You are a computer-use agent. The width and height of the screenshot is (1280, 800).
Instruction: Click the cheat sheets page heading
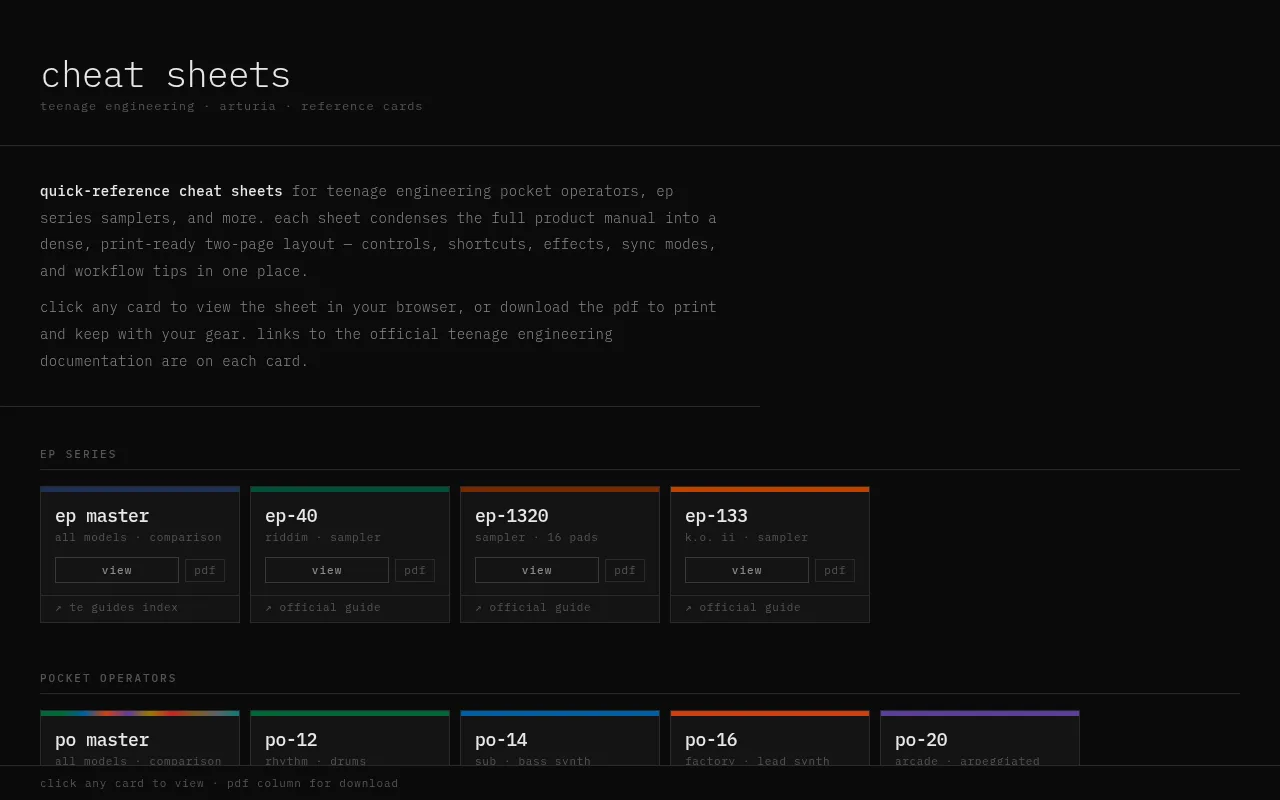pos(165,75)
